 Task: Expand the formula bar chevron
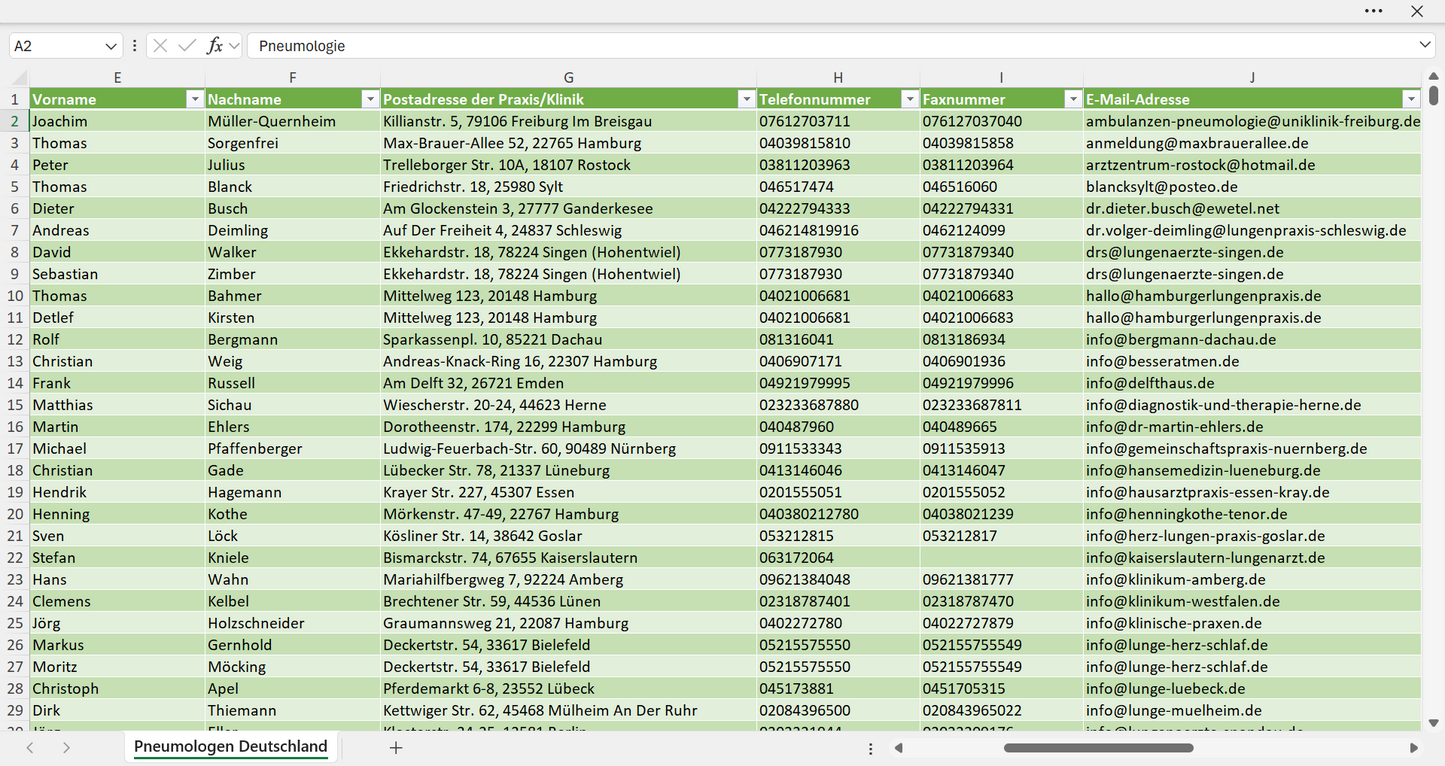[x=1425, y=46]
